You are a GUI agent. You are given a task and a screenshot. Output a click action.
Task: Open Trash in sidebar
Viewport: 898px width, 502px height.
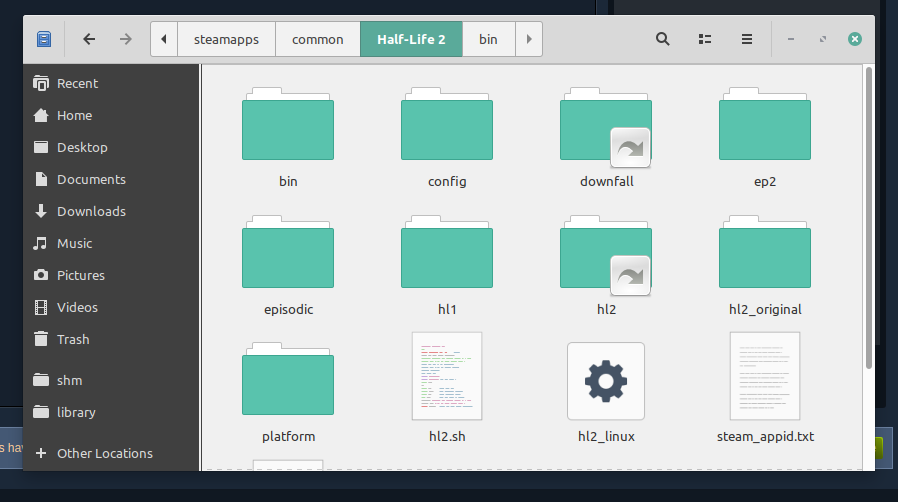pyautogui.click(x=111, y=340)
